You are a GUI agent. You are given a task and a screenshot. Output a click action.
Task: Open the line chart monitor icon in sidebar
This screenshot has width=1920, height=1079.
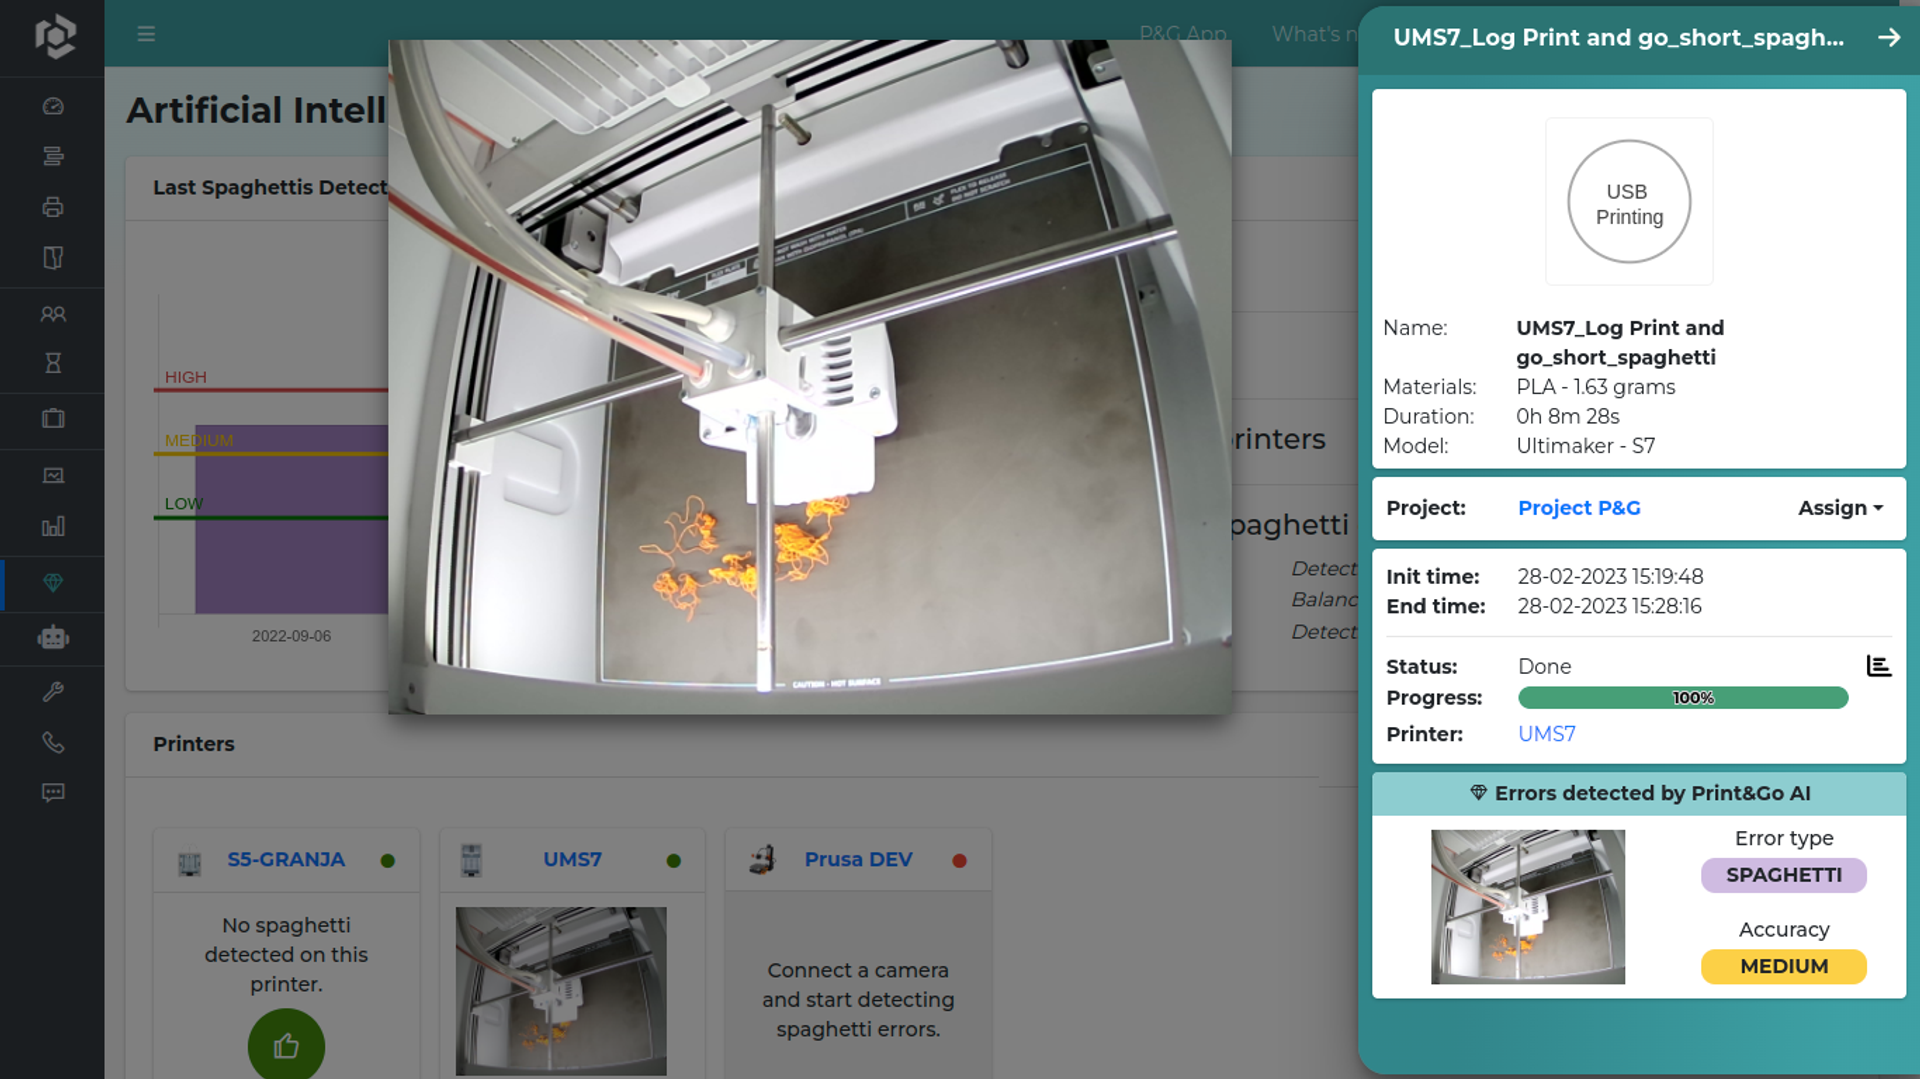coord(53,475)
